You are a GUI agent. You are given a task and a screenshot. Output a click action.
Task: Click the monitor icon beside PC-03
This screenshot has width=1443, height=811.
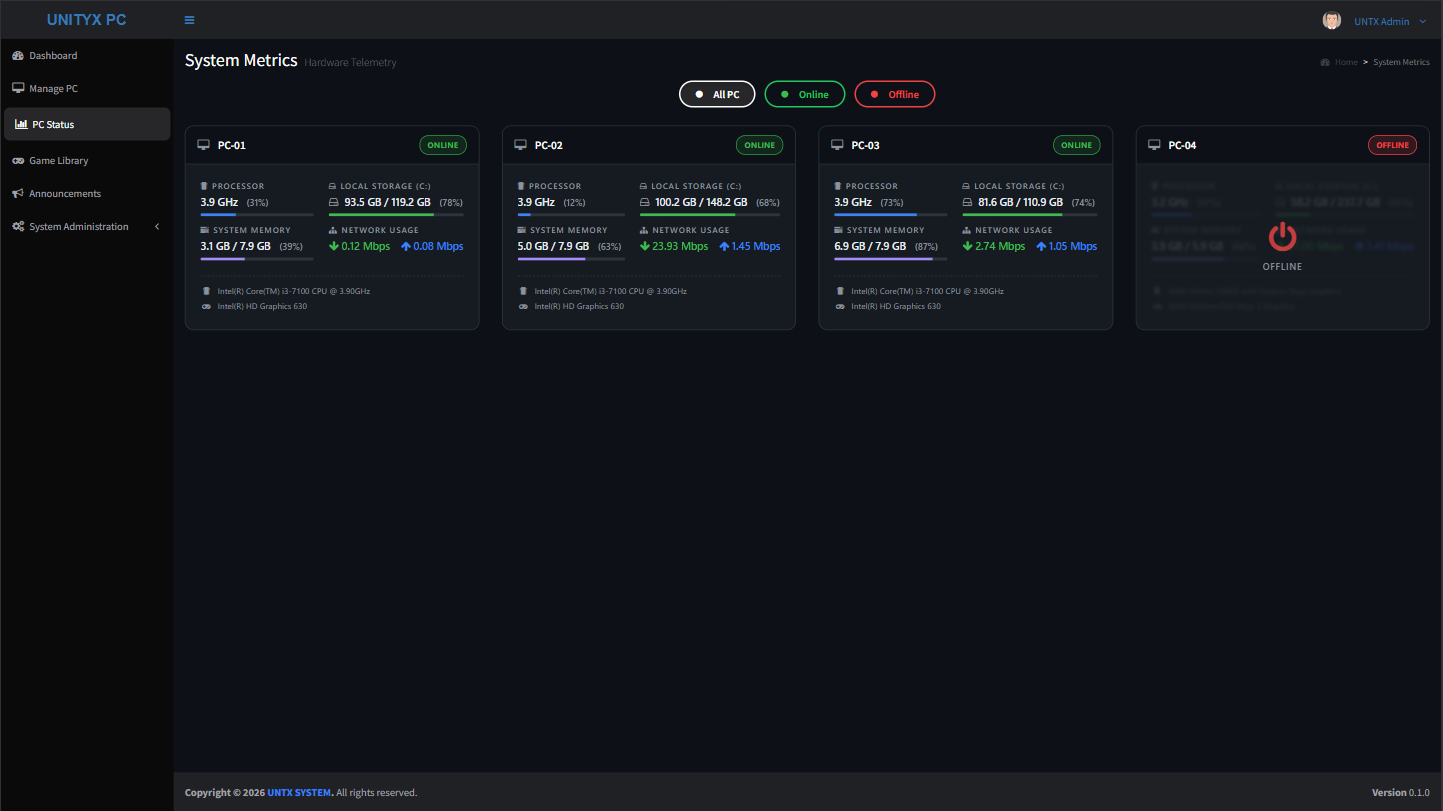click(x=837, y=145)
